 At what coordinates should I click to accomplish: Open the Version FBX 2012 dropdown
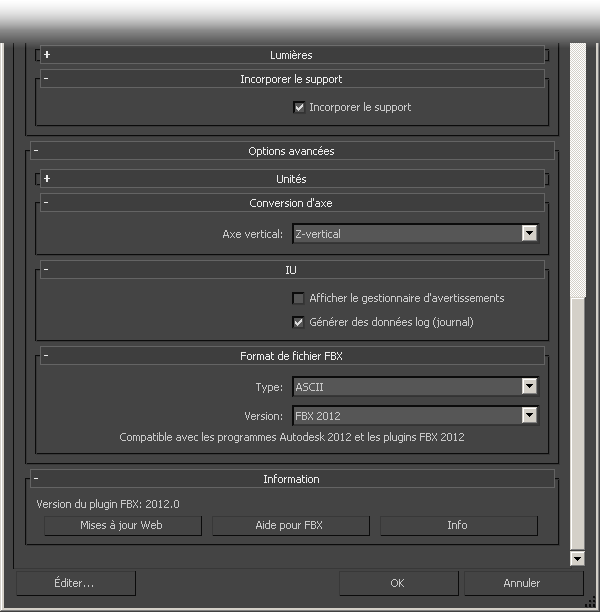pos(416,416)
